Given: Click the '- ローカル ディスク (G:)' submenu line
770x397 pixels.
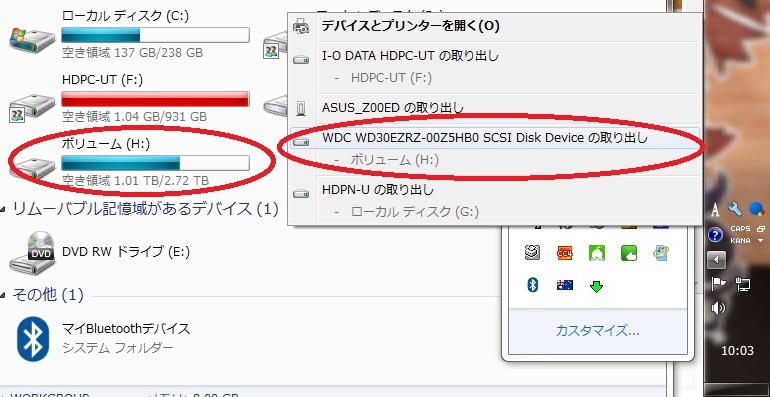Looking at the screenshot, I should point(406,212).
